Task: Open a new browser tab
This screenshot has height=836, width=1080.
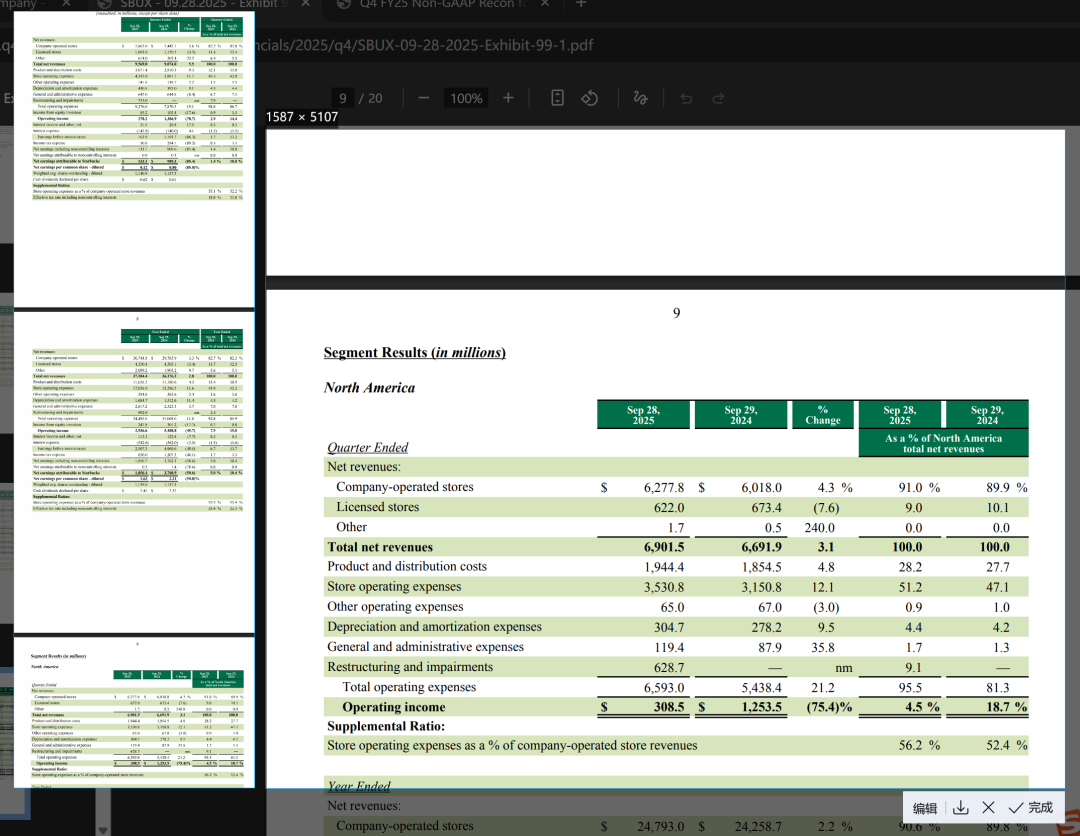Action: [581, 5]
